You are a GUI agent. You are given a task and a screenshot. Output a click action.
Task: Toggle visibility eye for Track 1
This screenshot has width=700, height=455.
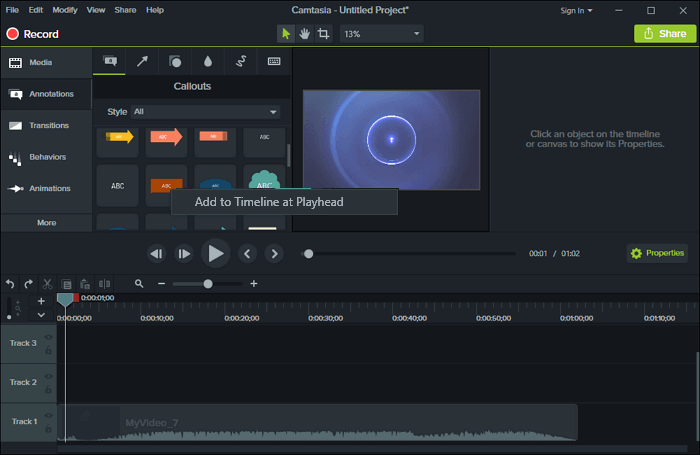point(48,415)
